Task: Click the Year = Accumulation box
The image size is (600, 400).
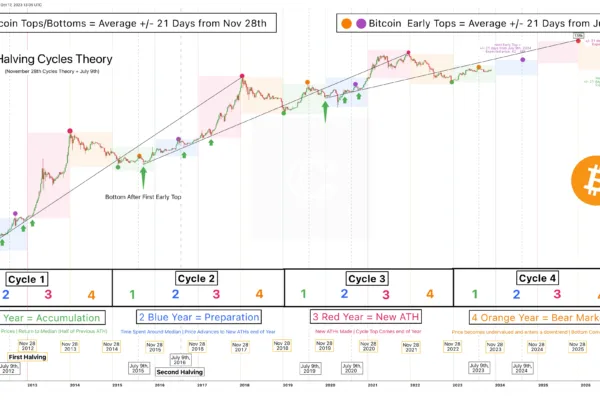Action: coord(52,318)
